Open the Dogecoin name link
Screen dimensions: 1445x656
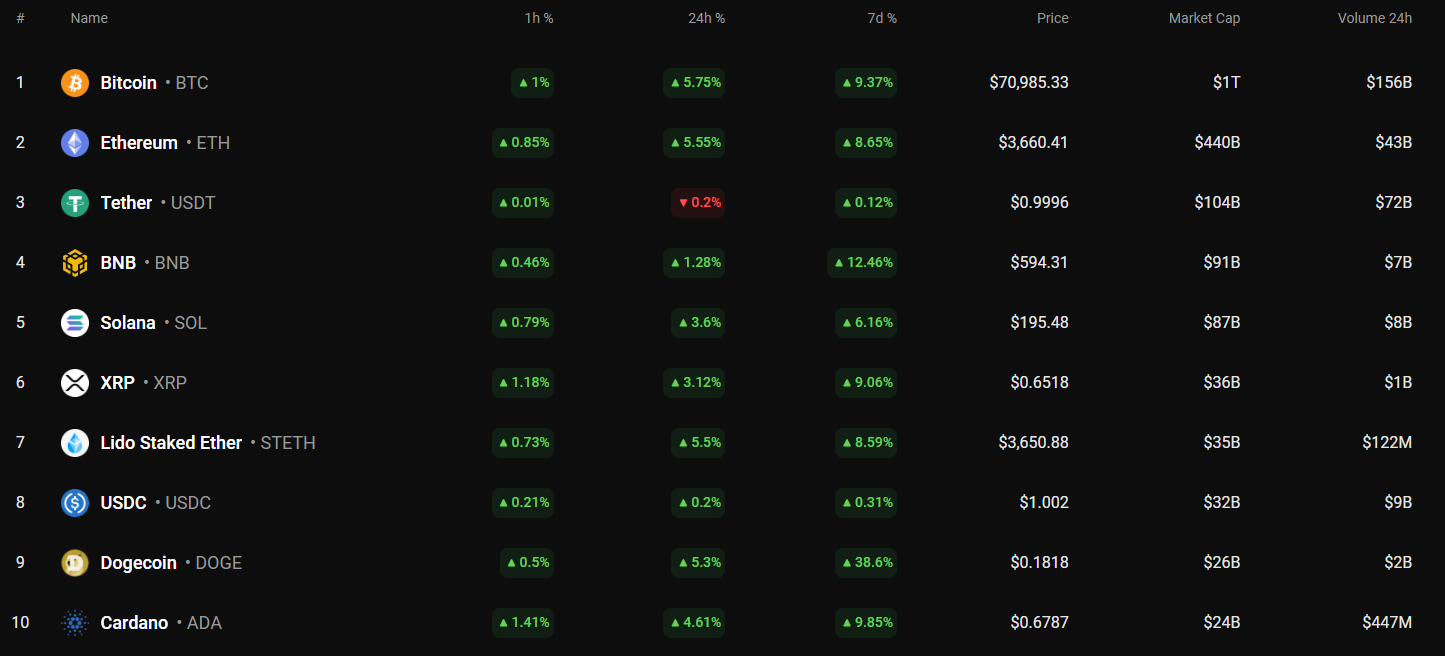(138, 563)
